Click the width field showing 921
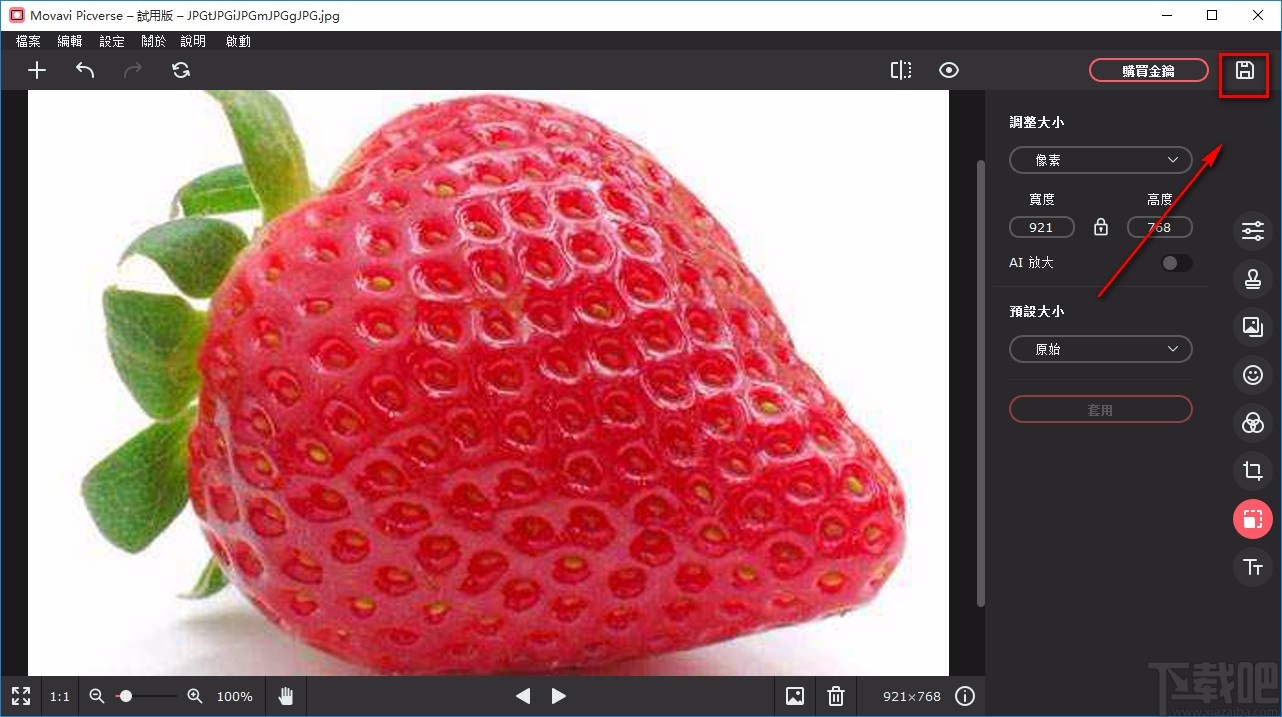Image resolution: width=1282 pixels, height=717 pixels. coord(1042,227)
